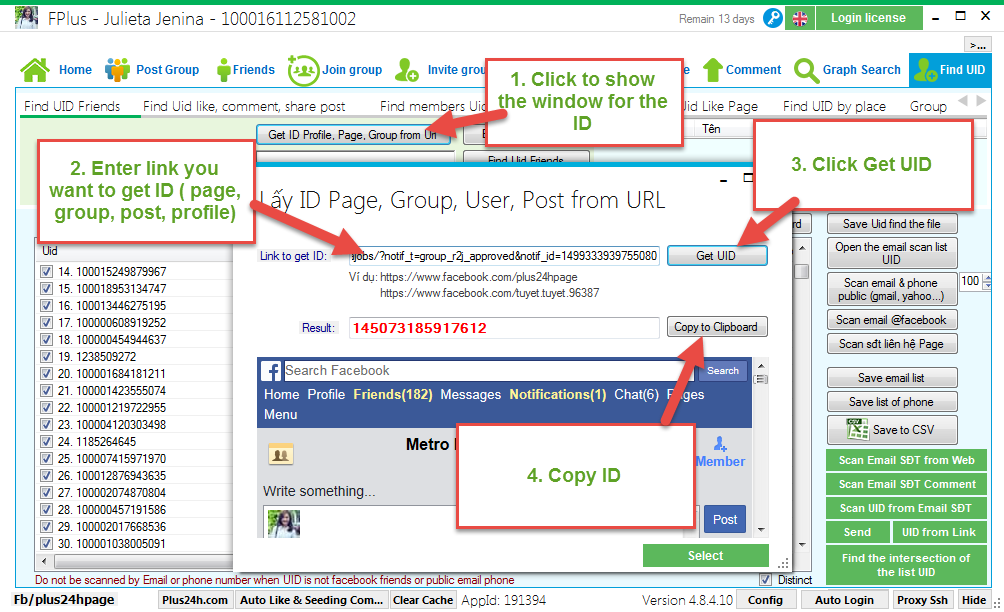
Task: Toggle checkbox for row 15 UID 100018953134747
Action: [46, 289]
